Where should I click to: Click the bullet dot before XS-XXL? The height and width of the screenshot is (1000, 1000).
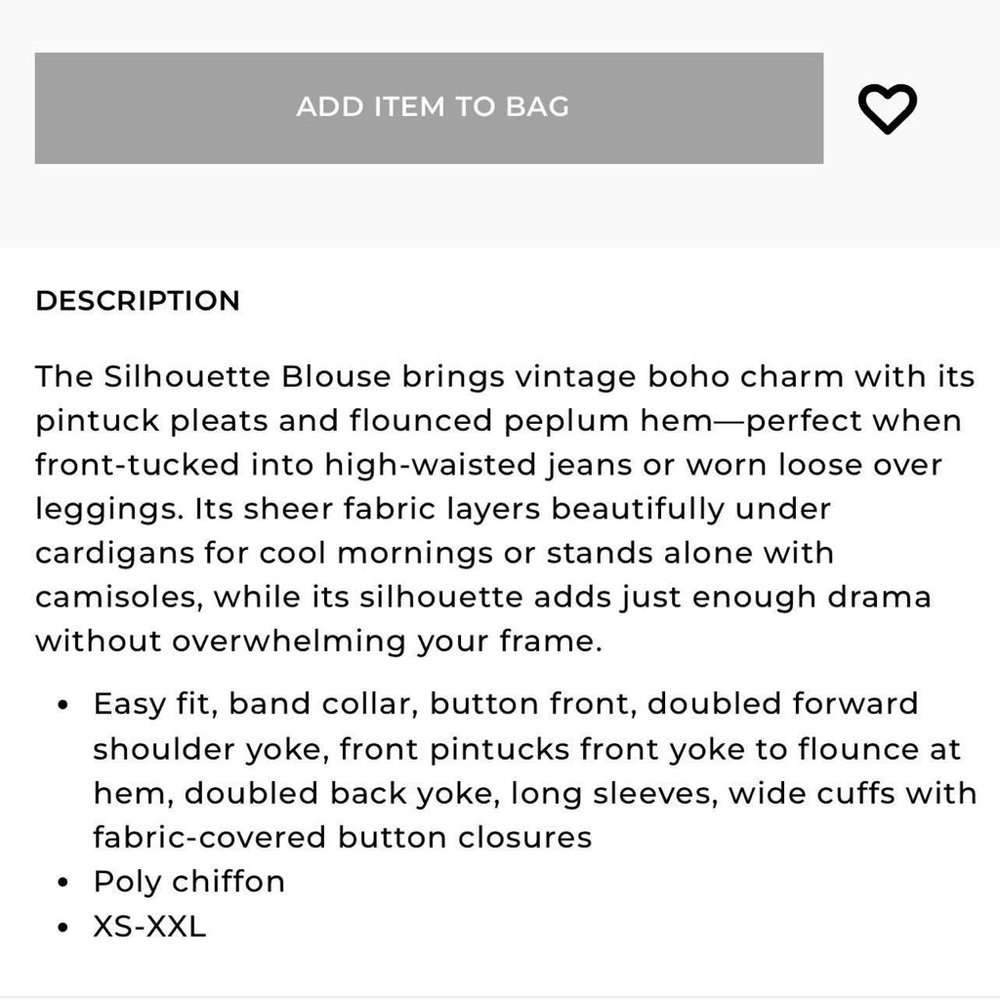point(64,927)
